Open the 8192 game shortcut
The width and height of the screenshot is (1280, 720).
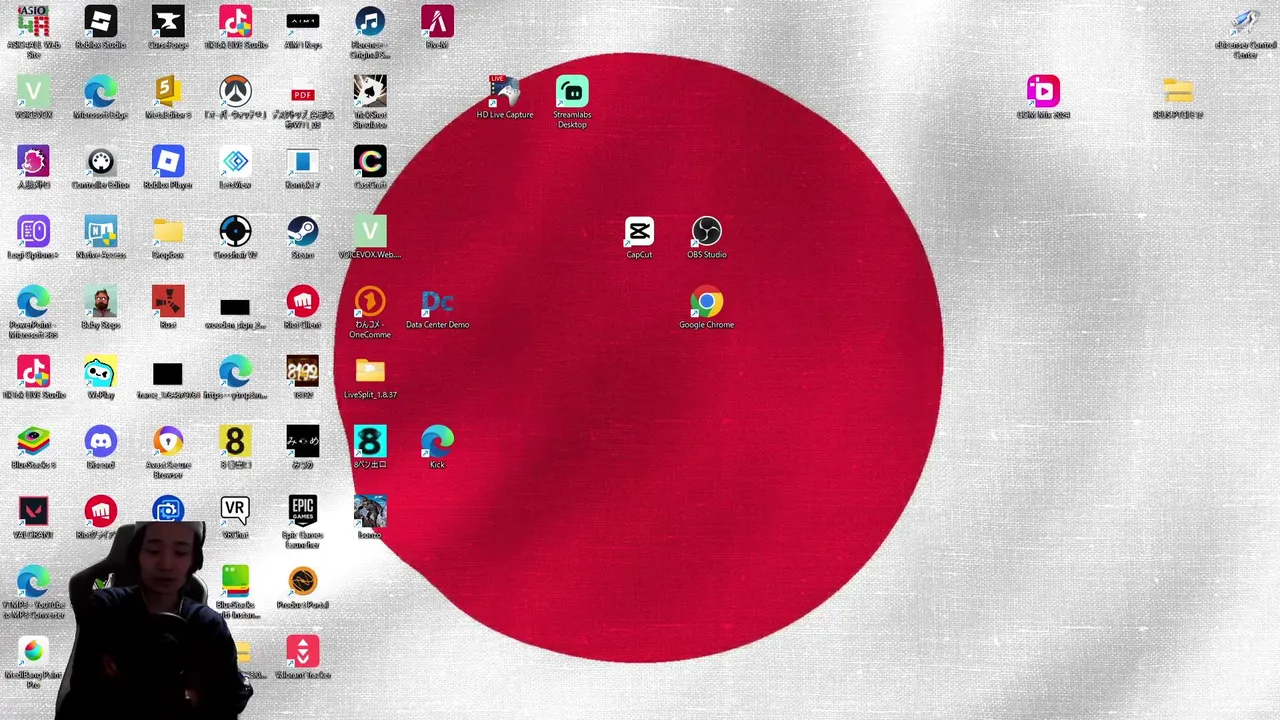coord(303,372)
